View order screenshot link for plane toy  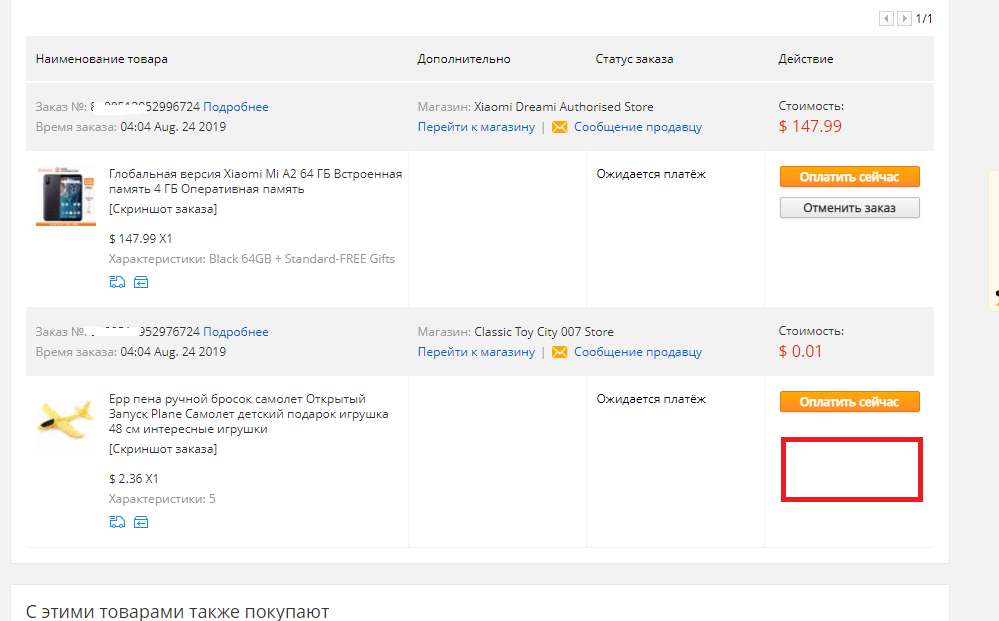(x=163, y=449)
